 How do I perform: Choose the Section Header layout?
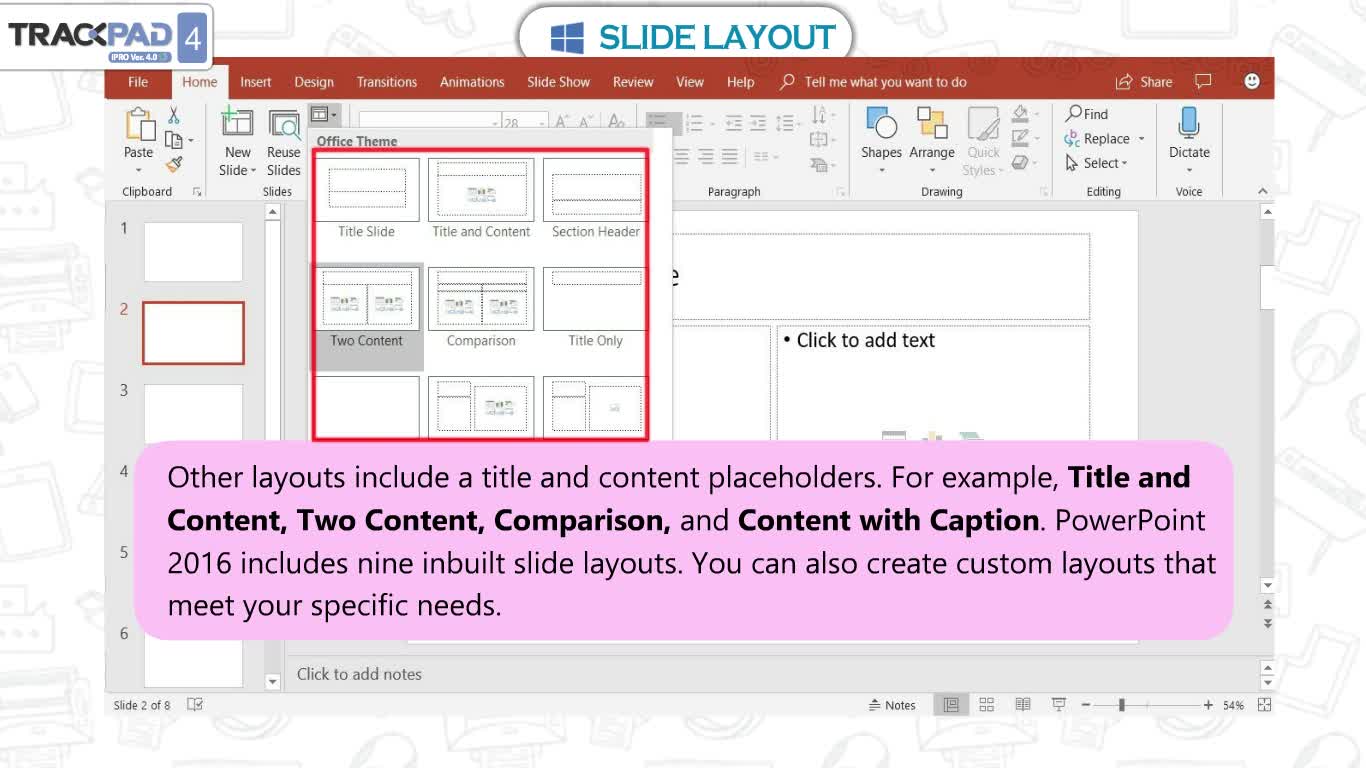595,199
